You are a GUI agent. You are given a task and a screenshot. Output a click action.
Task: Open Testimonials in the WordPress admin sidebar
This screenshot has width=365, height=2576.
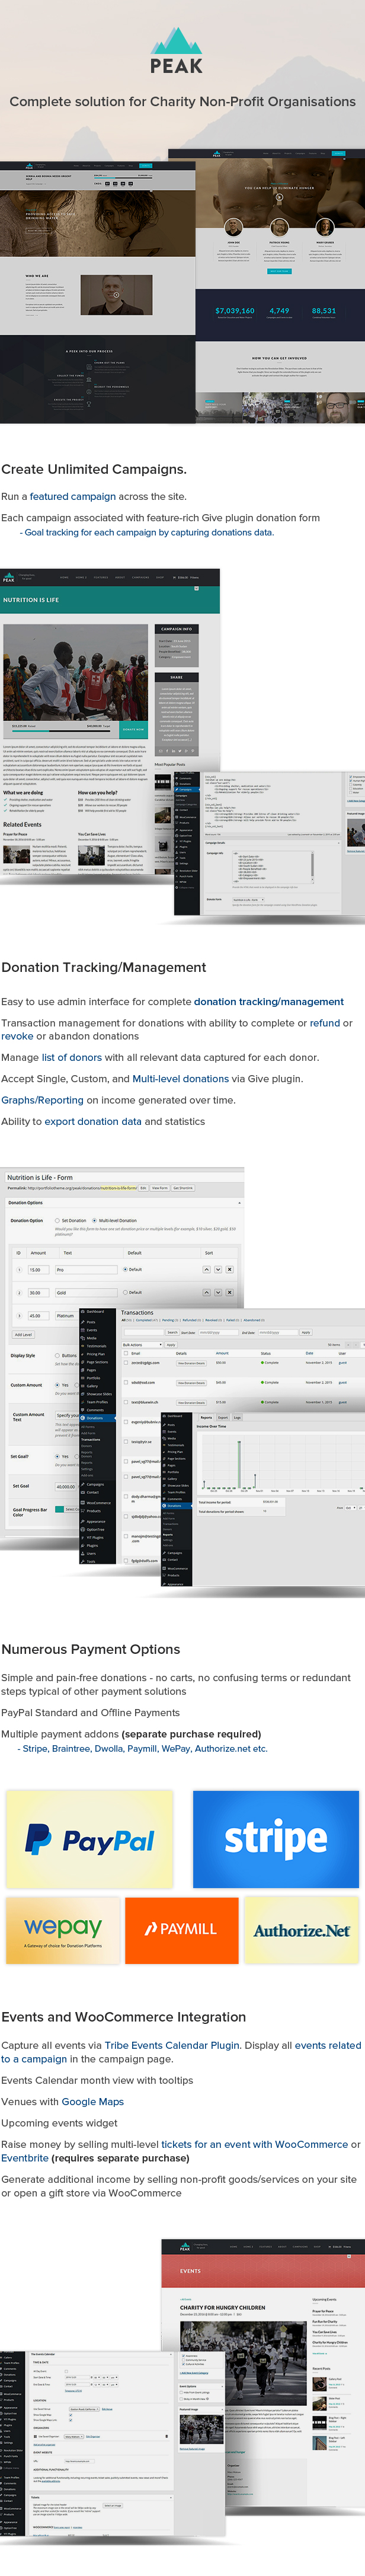(97, 1346)
